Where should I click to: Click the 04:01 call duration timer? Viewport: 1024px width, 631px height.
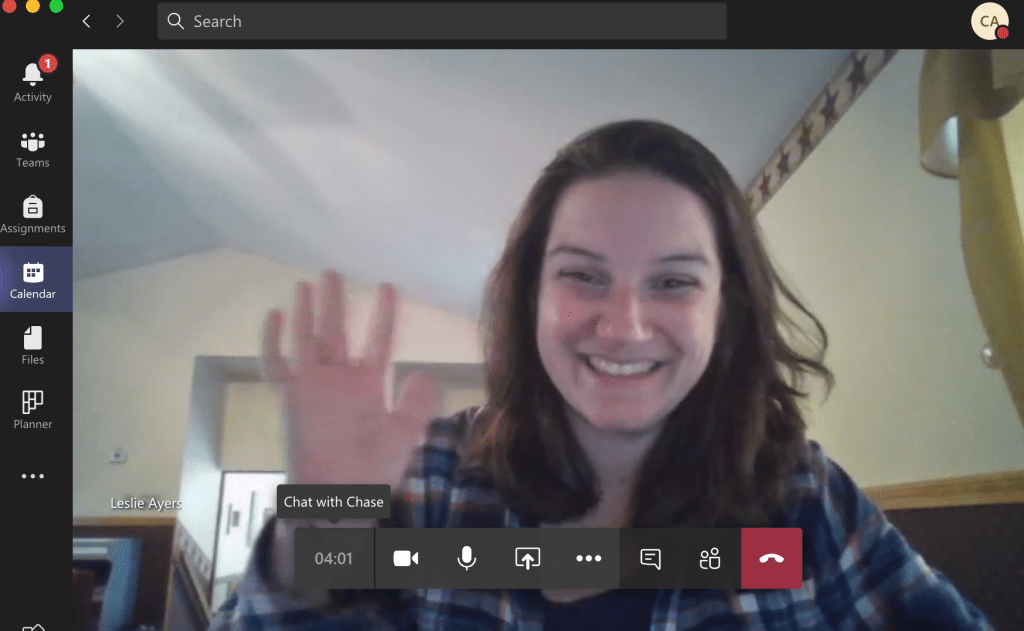[x=334, y=559]
